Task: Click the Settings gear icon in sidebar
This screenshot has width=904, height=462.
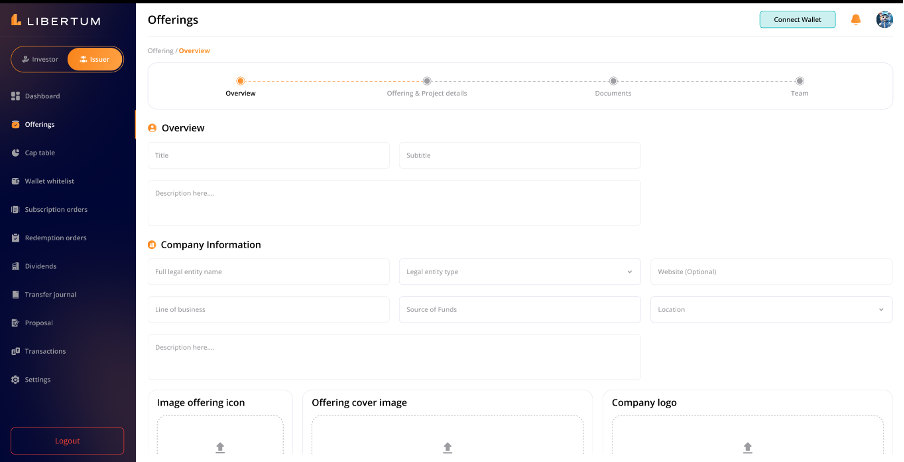Action: tap(15, 380)
